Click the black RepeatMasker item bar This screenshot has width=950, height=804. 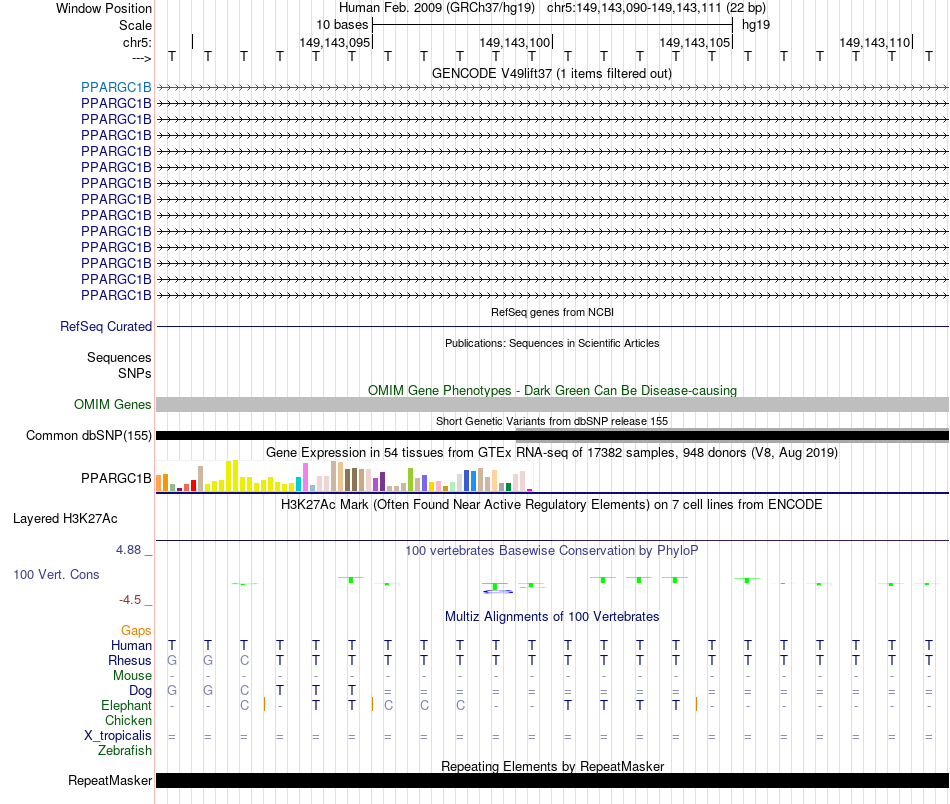tap(552, 780)
